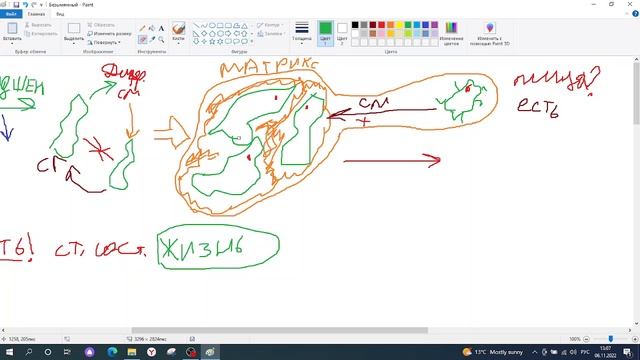
Task: Switch to the View (Вид) tab
Action: coord(60,14)
